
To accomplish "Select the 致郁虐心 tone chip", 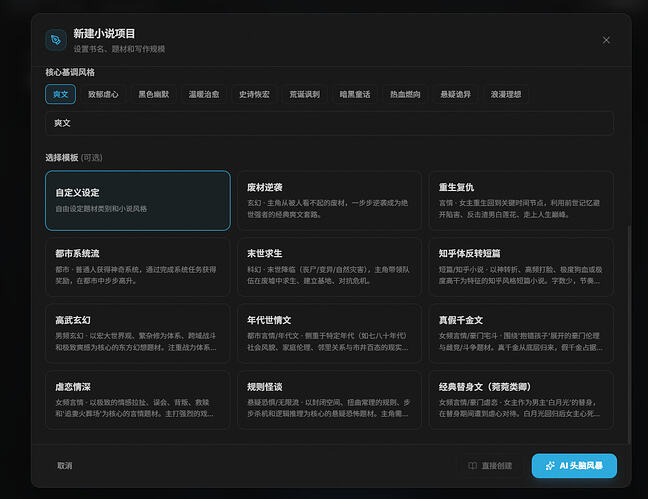I will 103,94.
